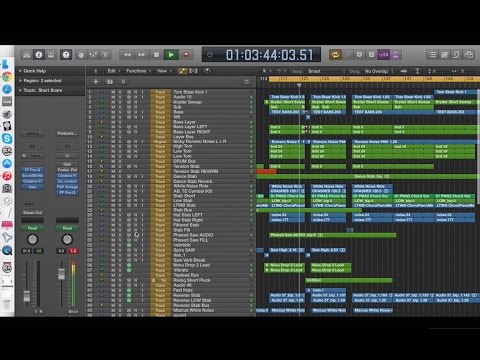Screen dimensions: 480x360
Task: Toggle the yellow Show Automation button
Action: point(183,71)
